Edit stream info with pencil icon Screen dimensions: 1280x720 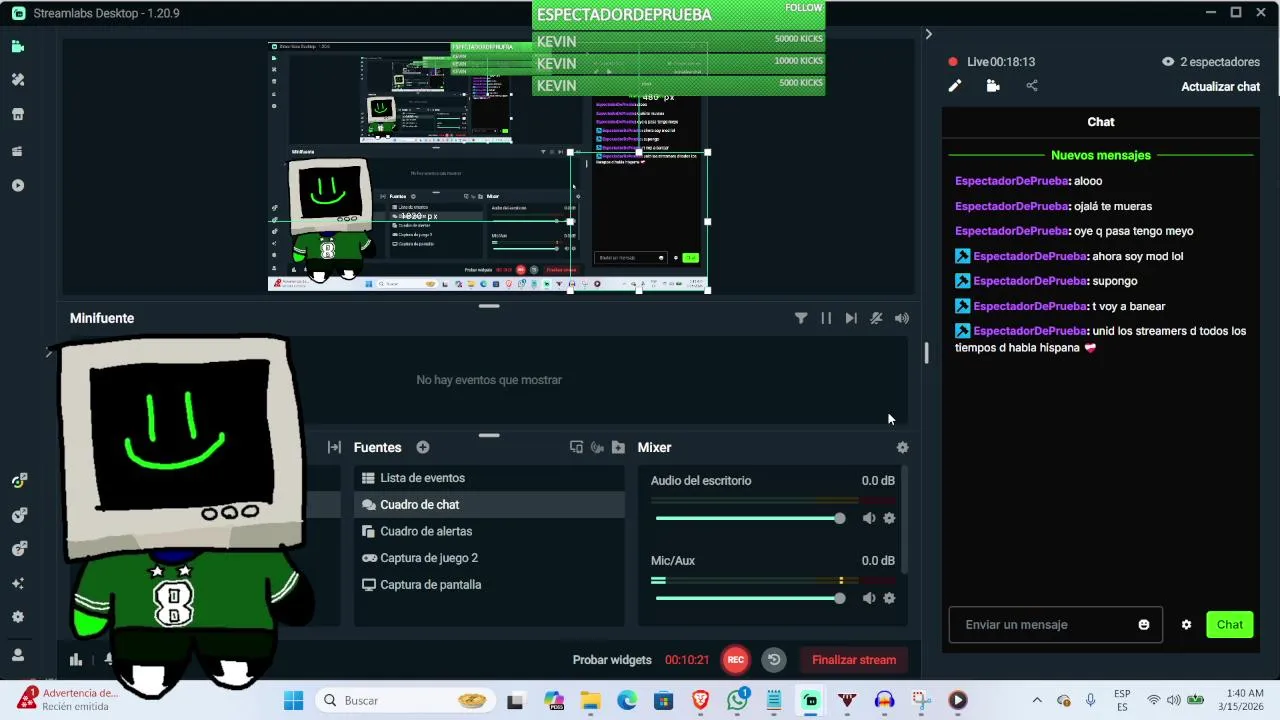click(955, 86)
